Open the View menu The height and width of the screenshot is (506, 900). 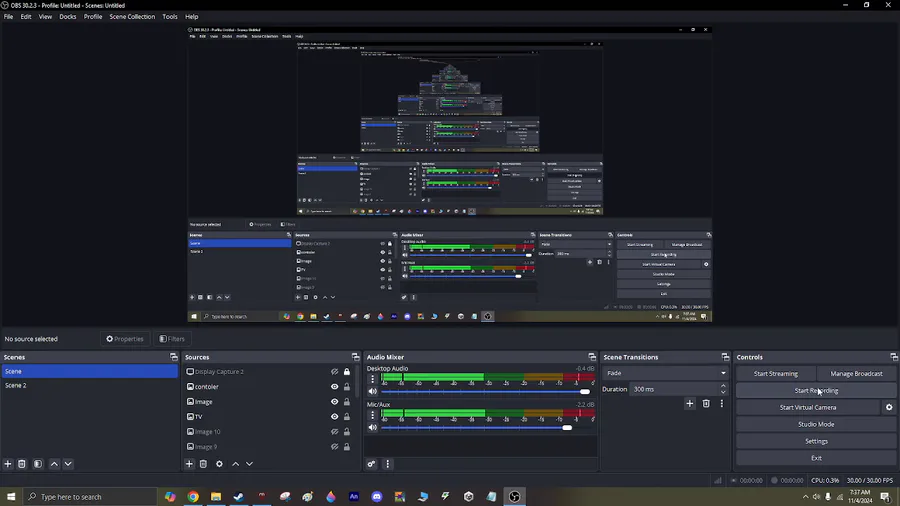[x=45, y=17]
